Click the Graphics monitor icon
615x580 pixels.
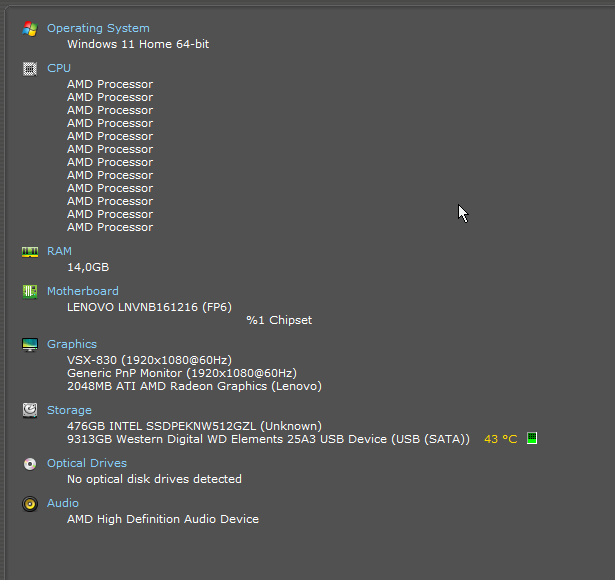tap(30, 344)
